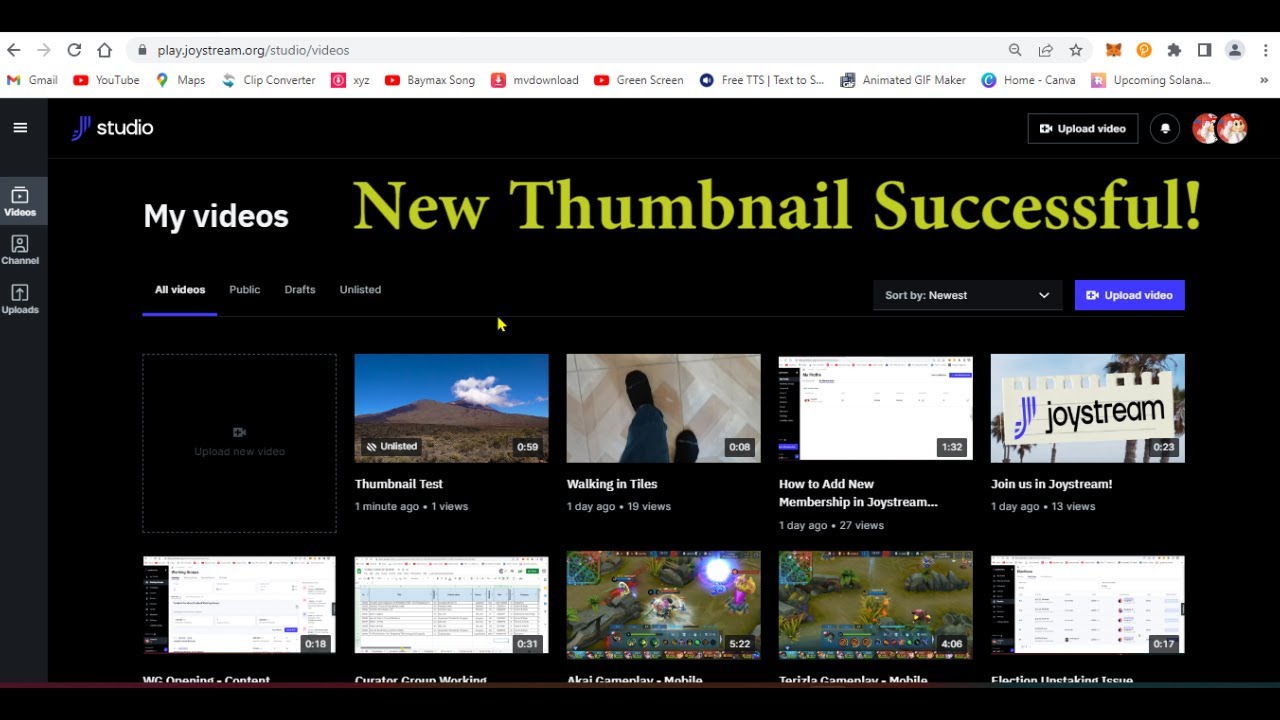The height and width of the screenshot is (720, 1280).
Task: Click the blue Upload video button
Action: click(x=1130, y=295)
